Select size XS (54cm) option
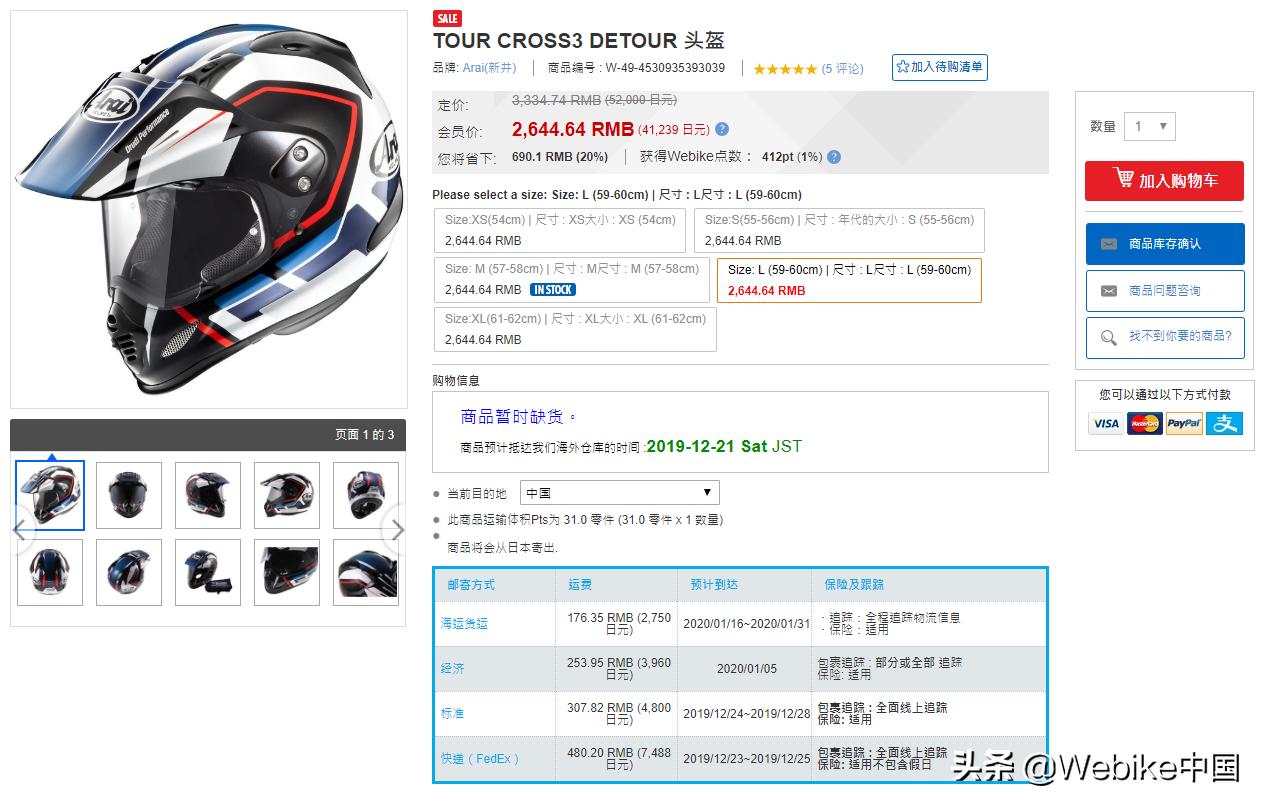The image size is (1265, 807). click(x=560, y=230)
